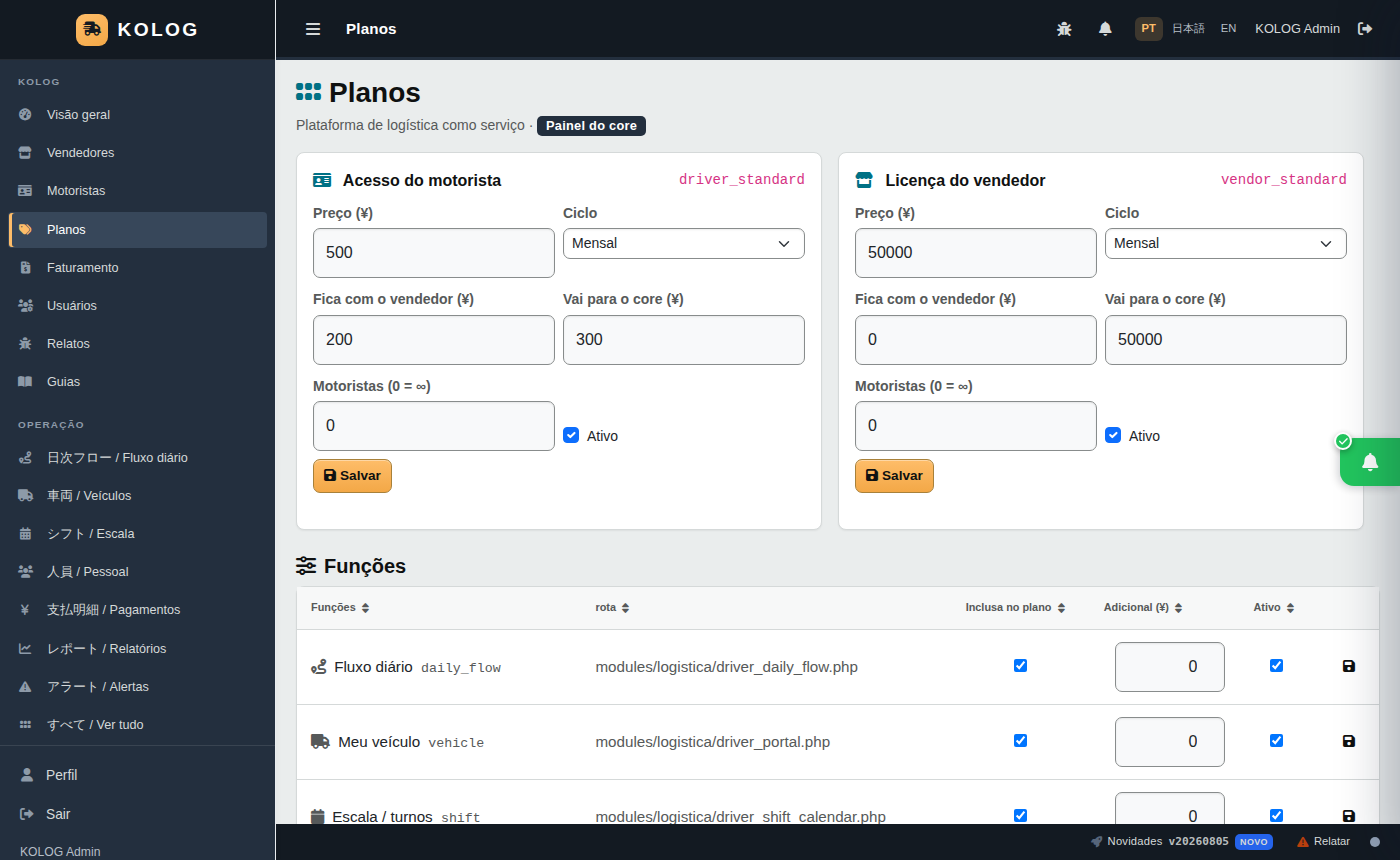This screenshot has width=1400, height=860.
Task: Open Relatos in the sidebar
Action: pos(138,344)
